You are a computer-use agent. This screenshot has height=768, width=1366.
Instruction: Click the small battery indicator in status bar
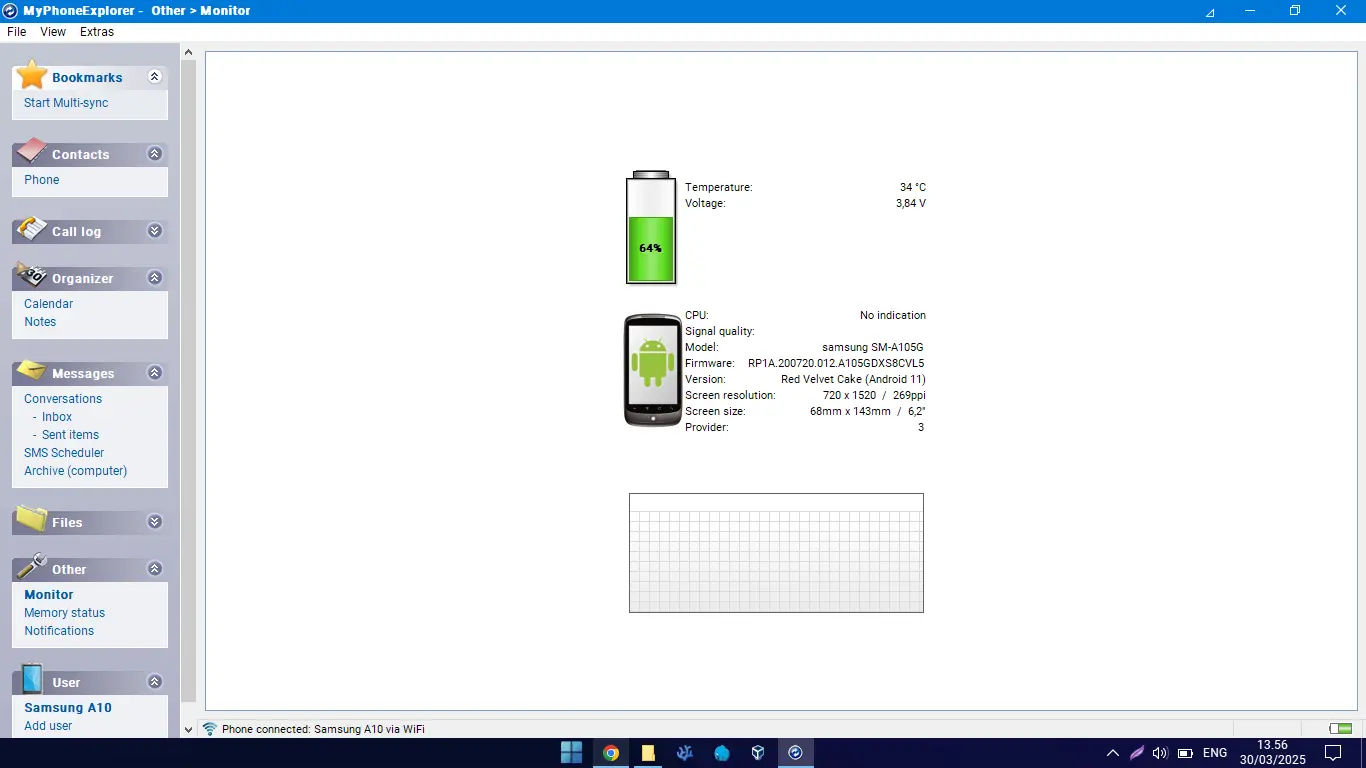1340,729
